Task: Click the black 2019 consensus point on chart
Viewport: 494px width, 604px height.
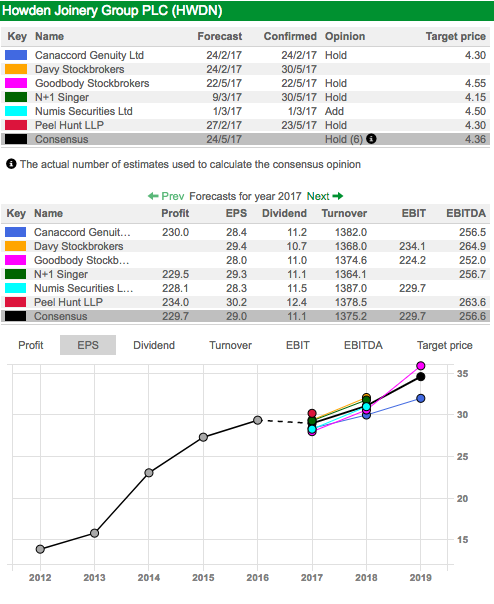Action: coord(421,377)
